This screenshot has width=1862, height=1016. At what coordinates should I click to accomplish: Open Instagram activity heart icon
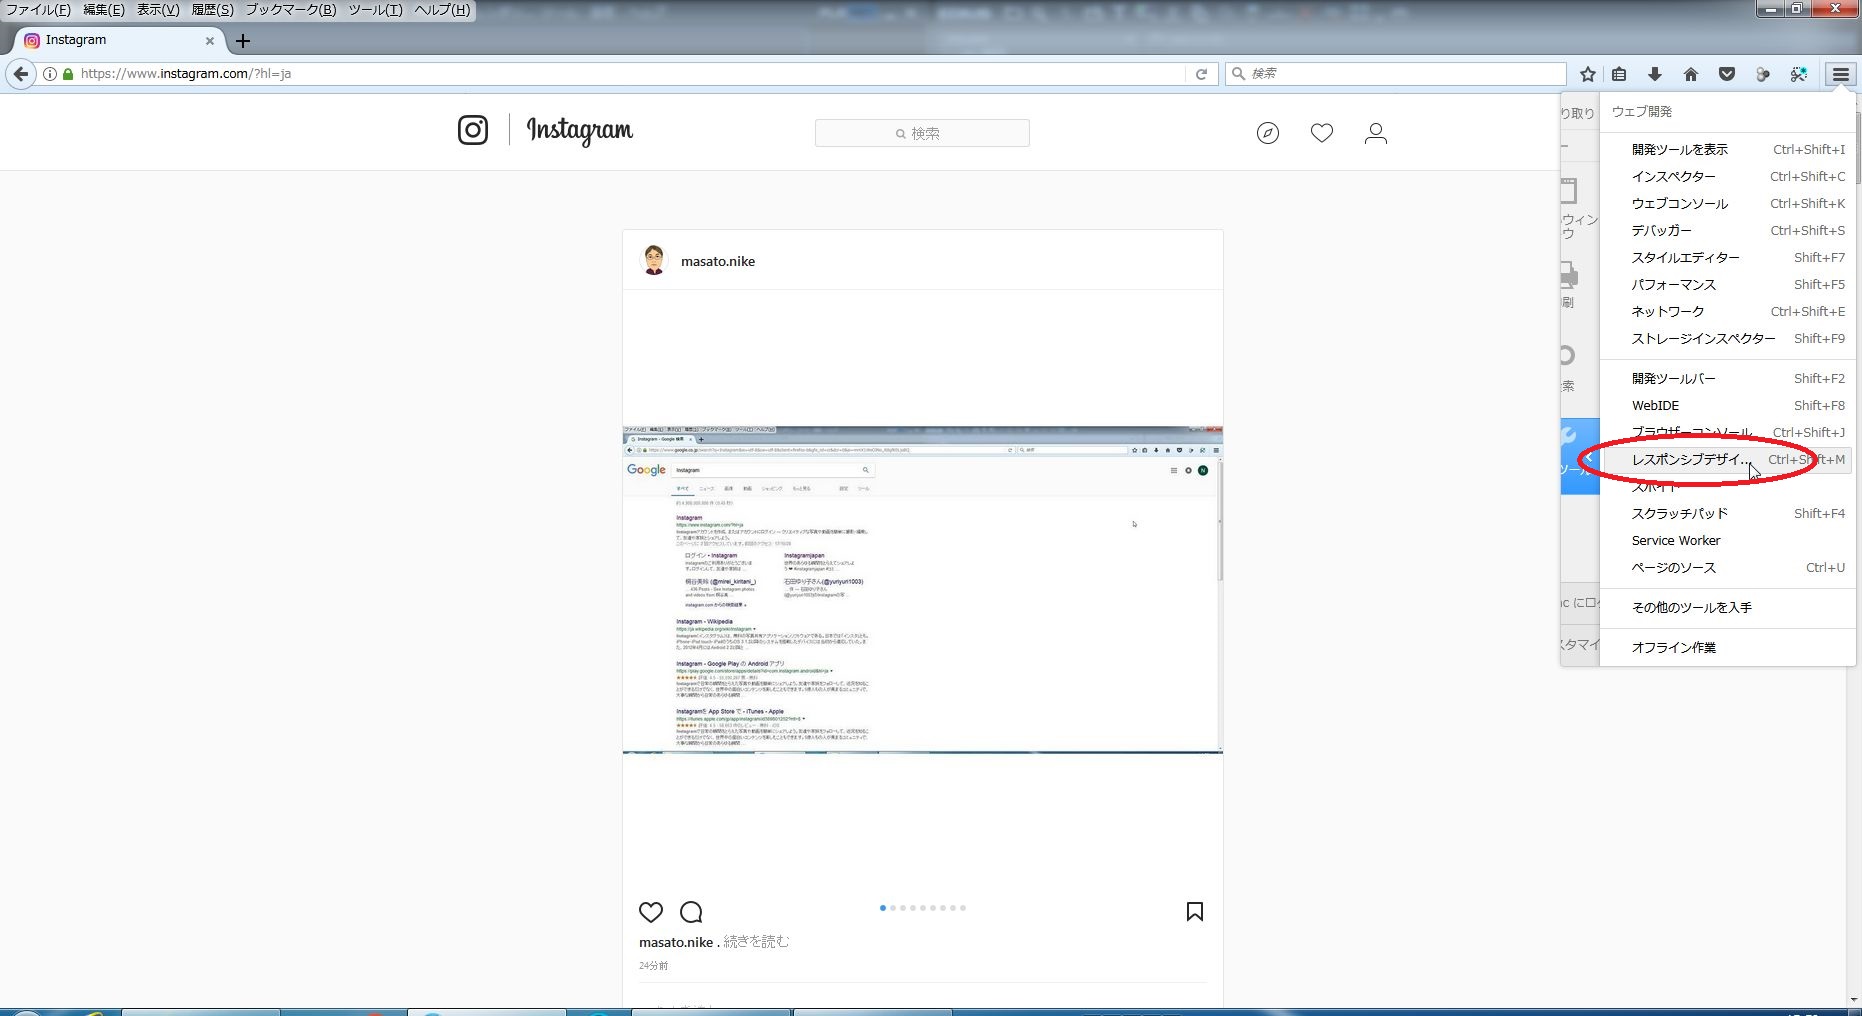1322,133
